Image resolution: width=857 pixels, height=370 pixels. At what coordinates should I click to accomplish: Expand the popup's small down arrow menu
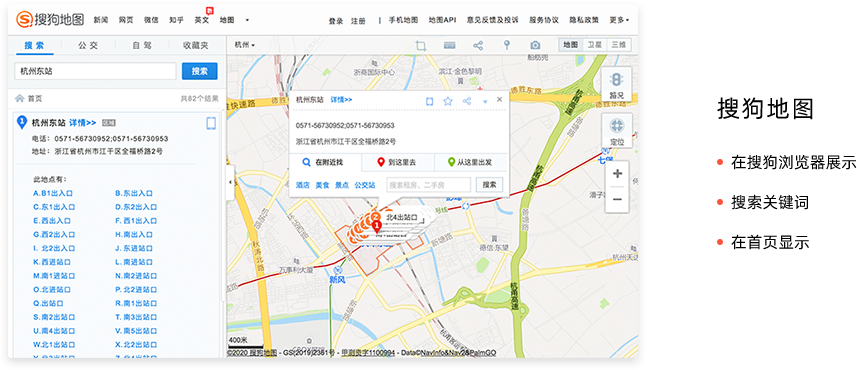pos(485,102)
